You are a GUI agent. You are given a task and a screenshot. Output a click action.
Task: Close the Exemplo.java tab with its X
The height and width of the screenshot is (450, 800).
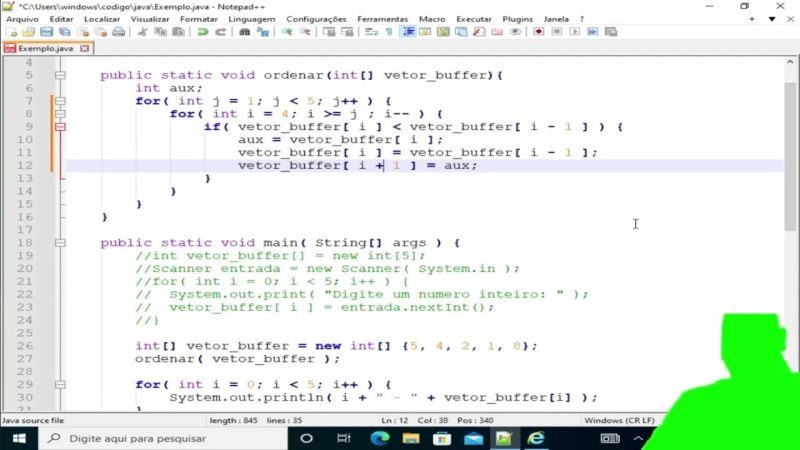click(85, 48)
